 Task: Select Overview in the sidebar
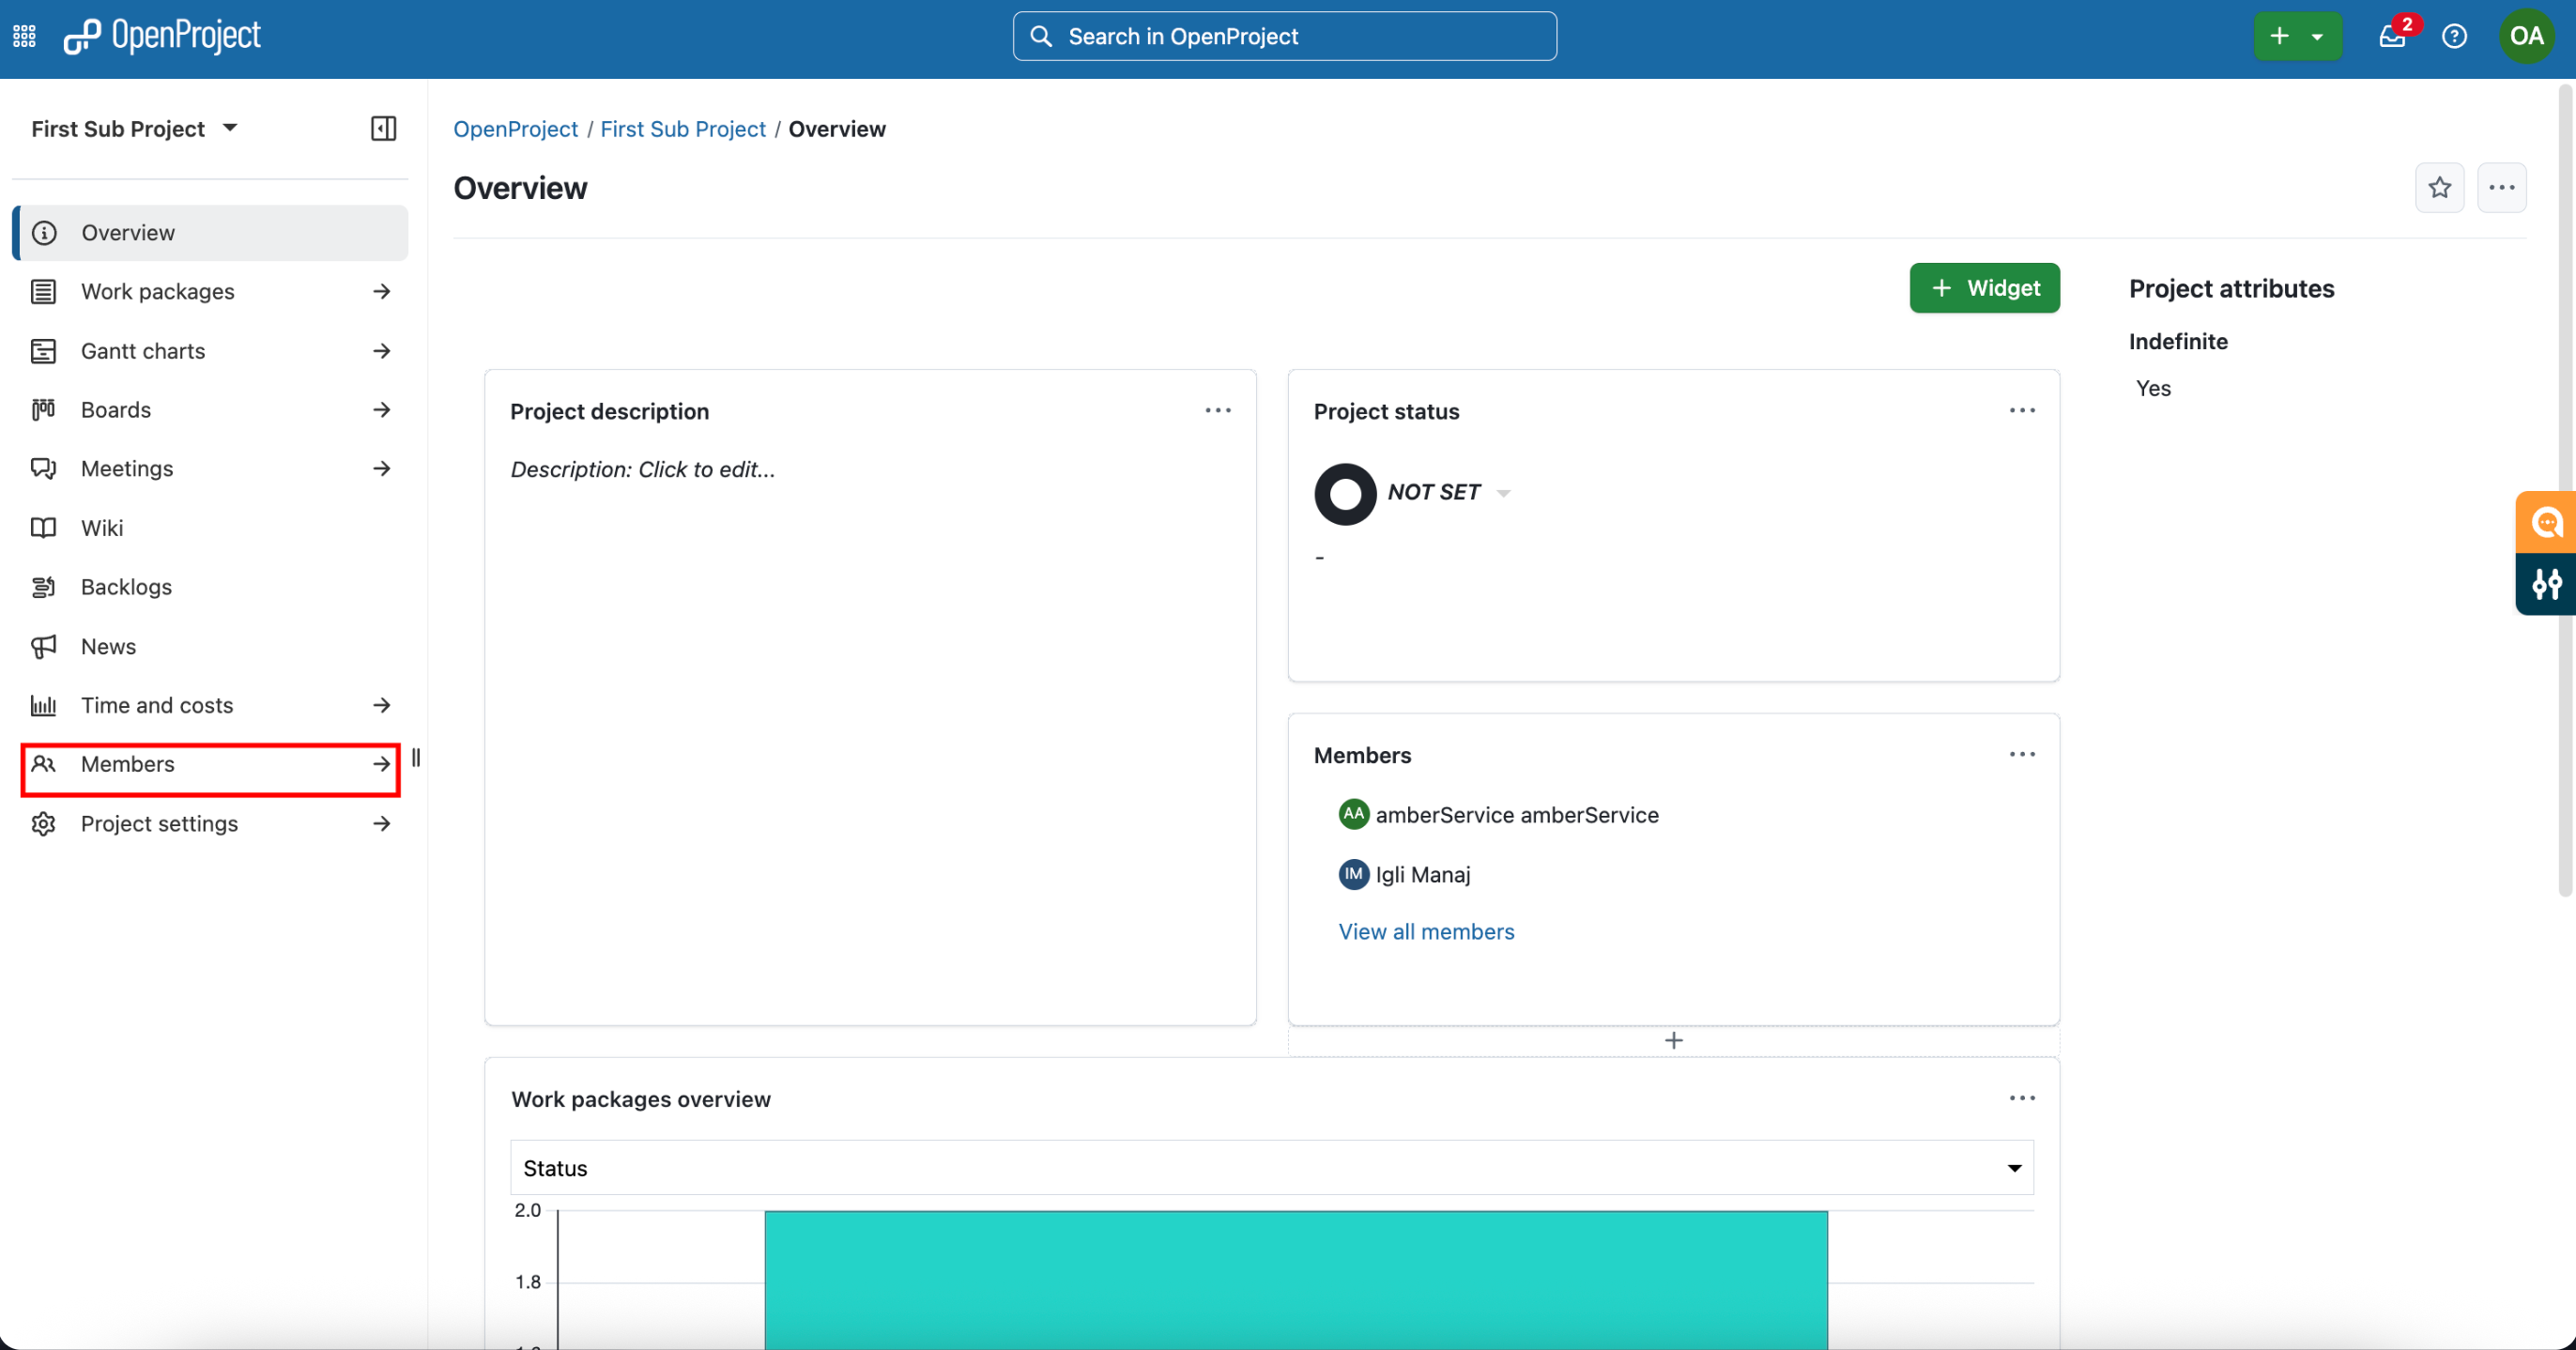coord(211,233)
